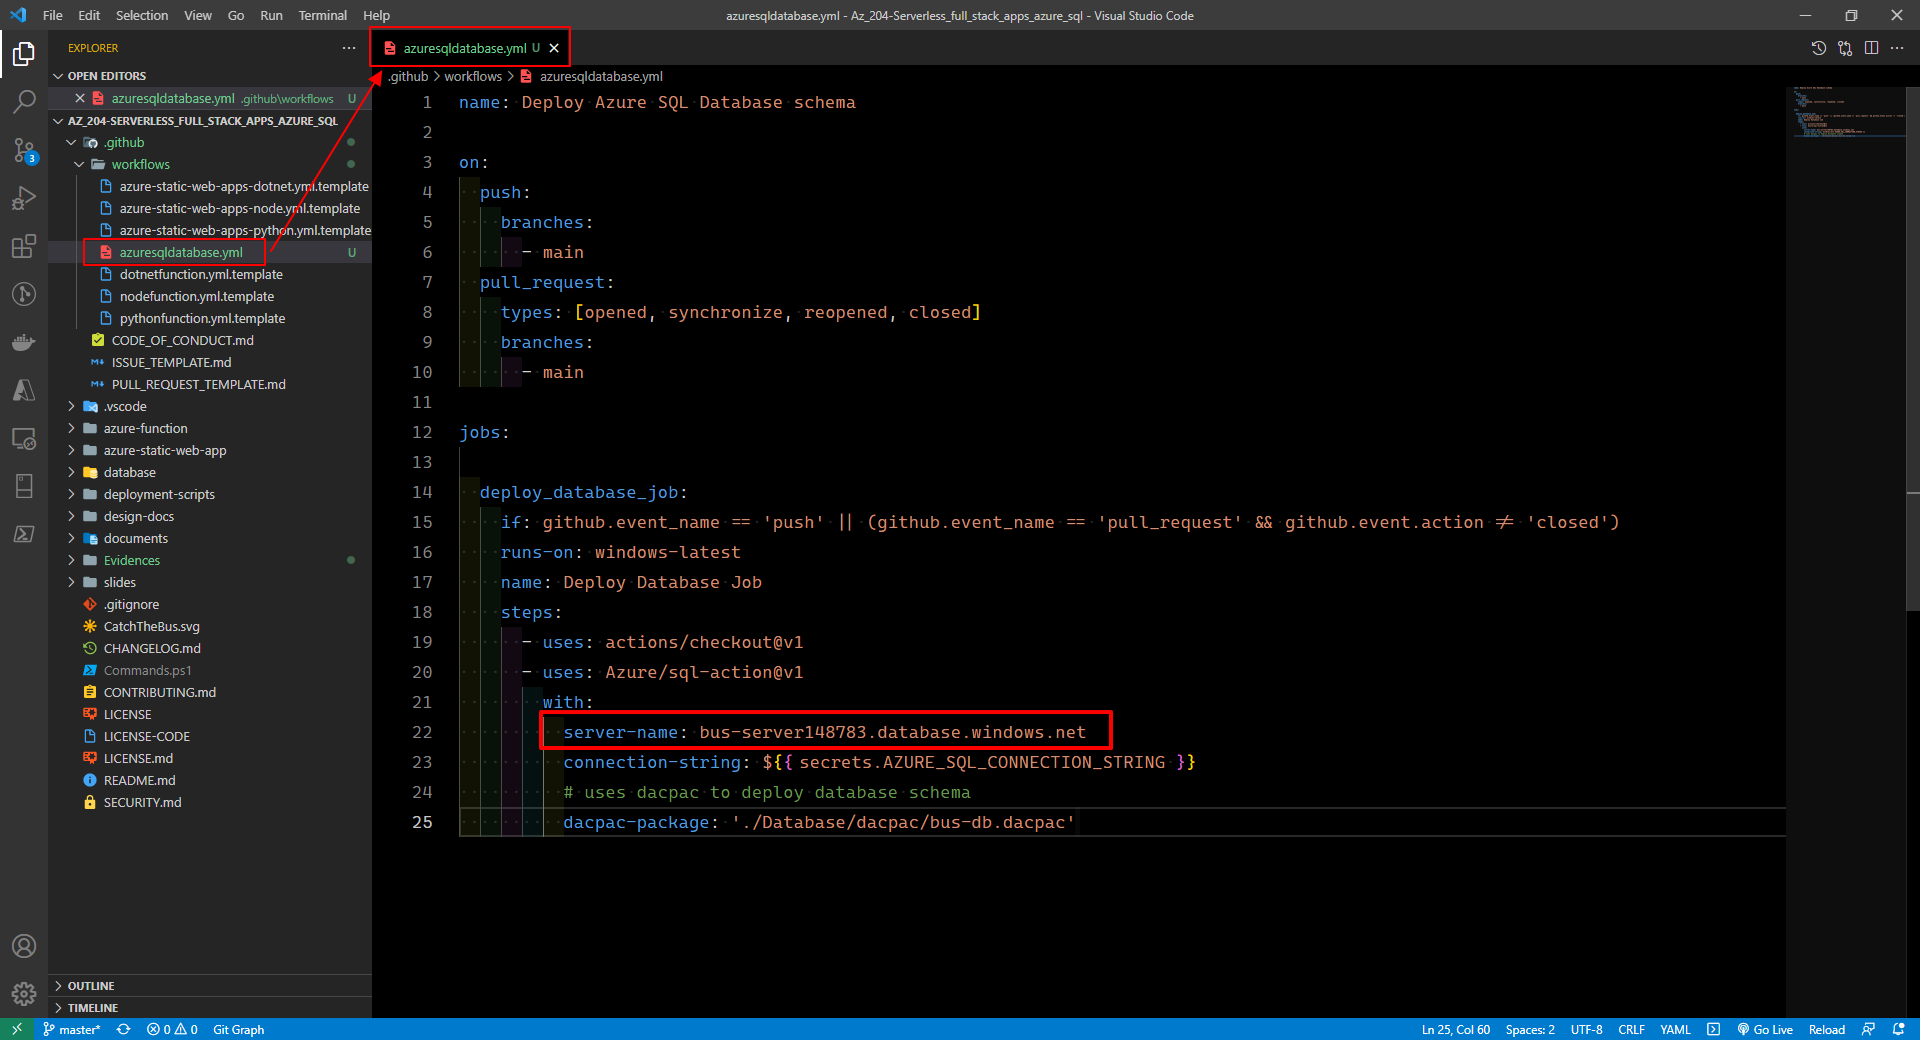The height and width of the screenshot is (1040, 1920).
Task: Open Commands.ps1 in the explorer
Action: [x=147, y=671]
